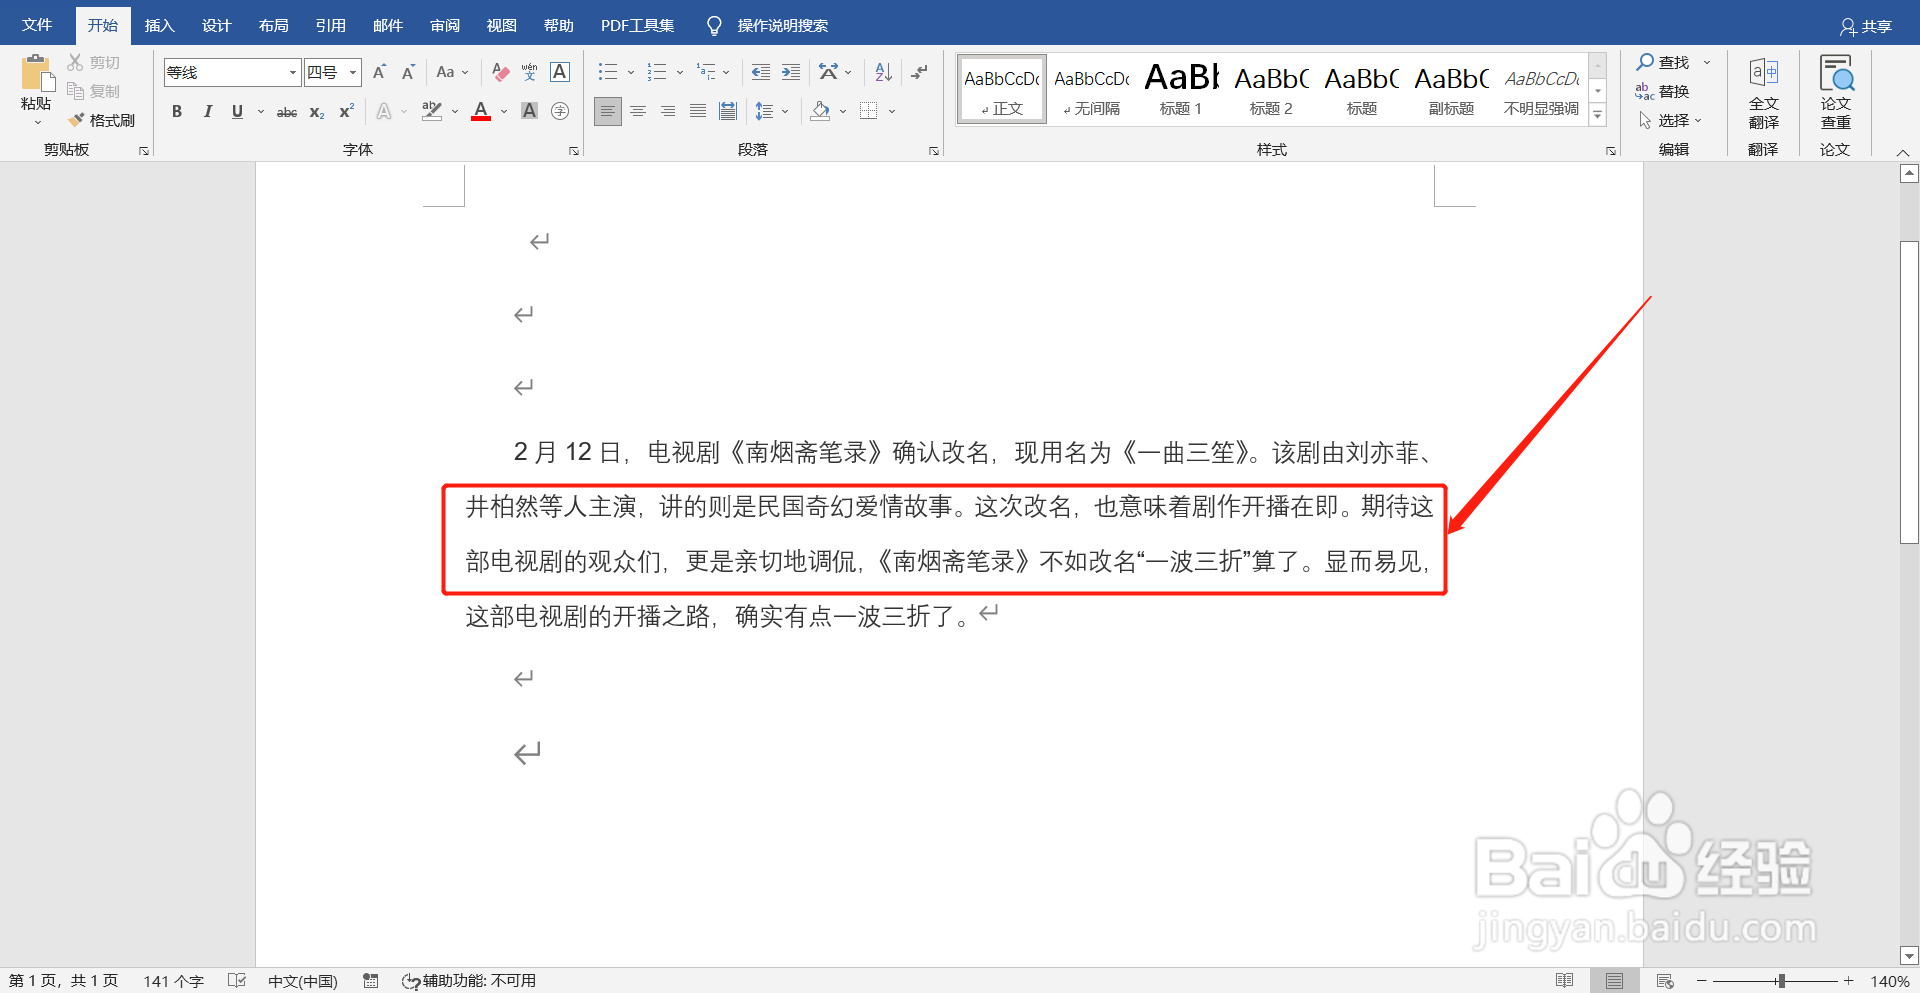Expand the borders dropdown
The height and width of the screenshot is (993, 1920).
point(891,111)
